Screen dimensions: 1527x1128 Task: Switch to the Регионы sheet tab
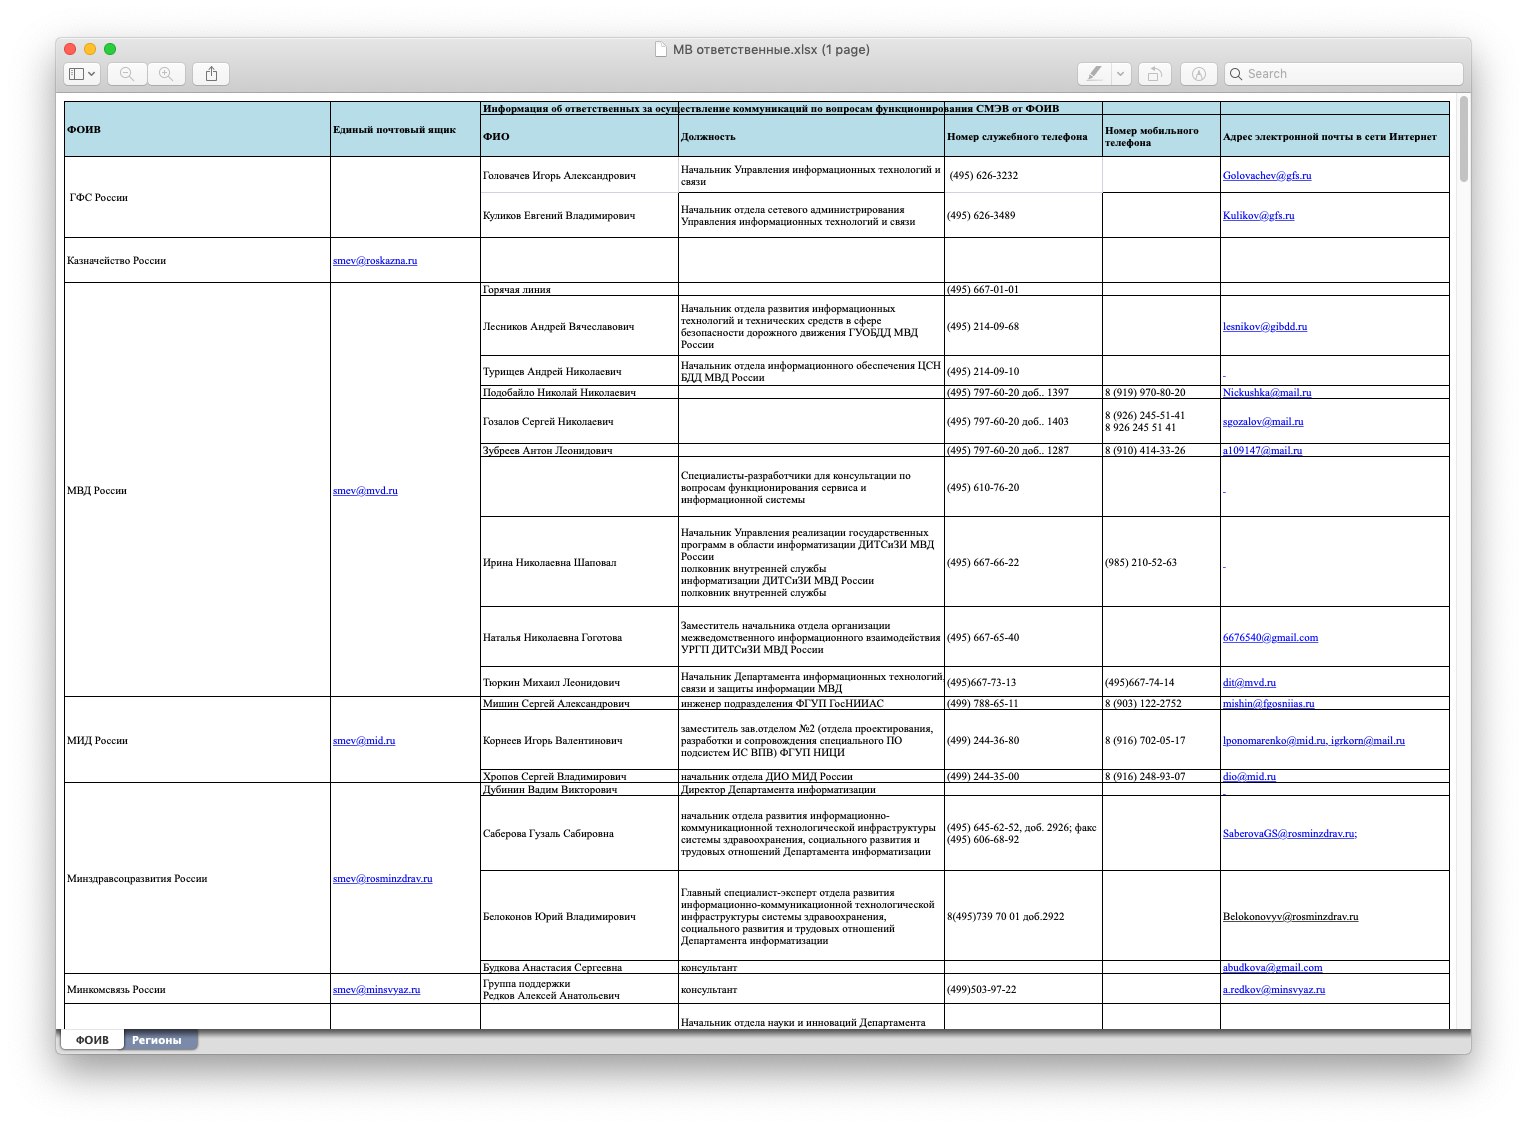click(x=157, y=1040)
